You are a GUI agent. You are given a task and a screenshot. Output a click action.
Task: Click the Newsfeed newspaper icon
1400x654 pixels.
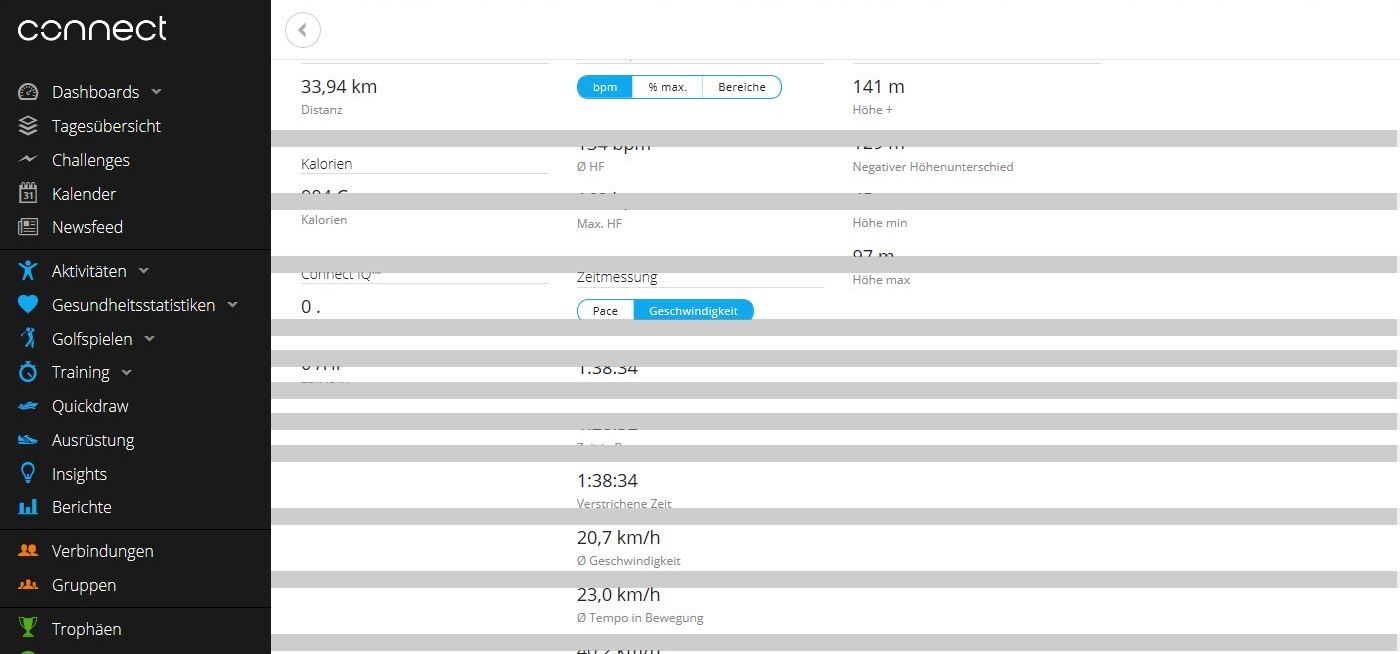(x=28, y=227)
